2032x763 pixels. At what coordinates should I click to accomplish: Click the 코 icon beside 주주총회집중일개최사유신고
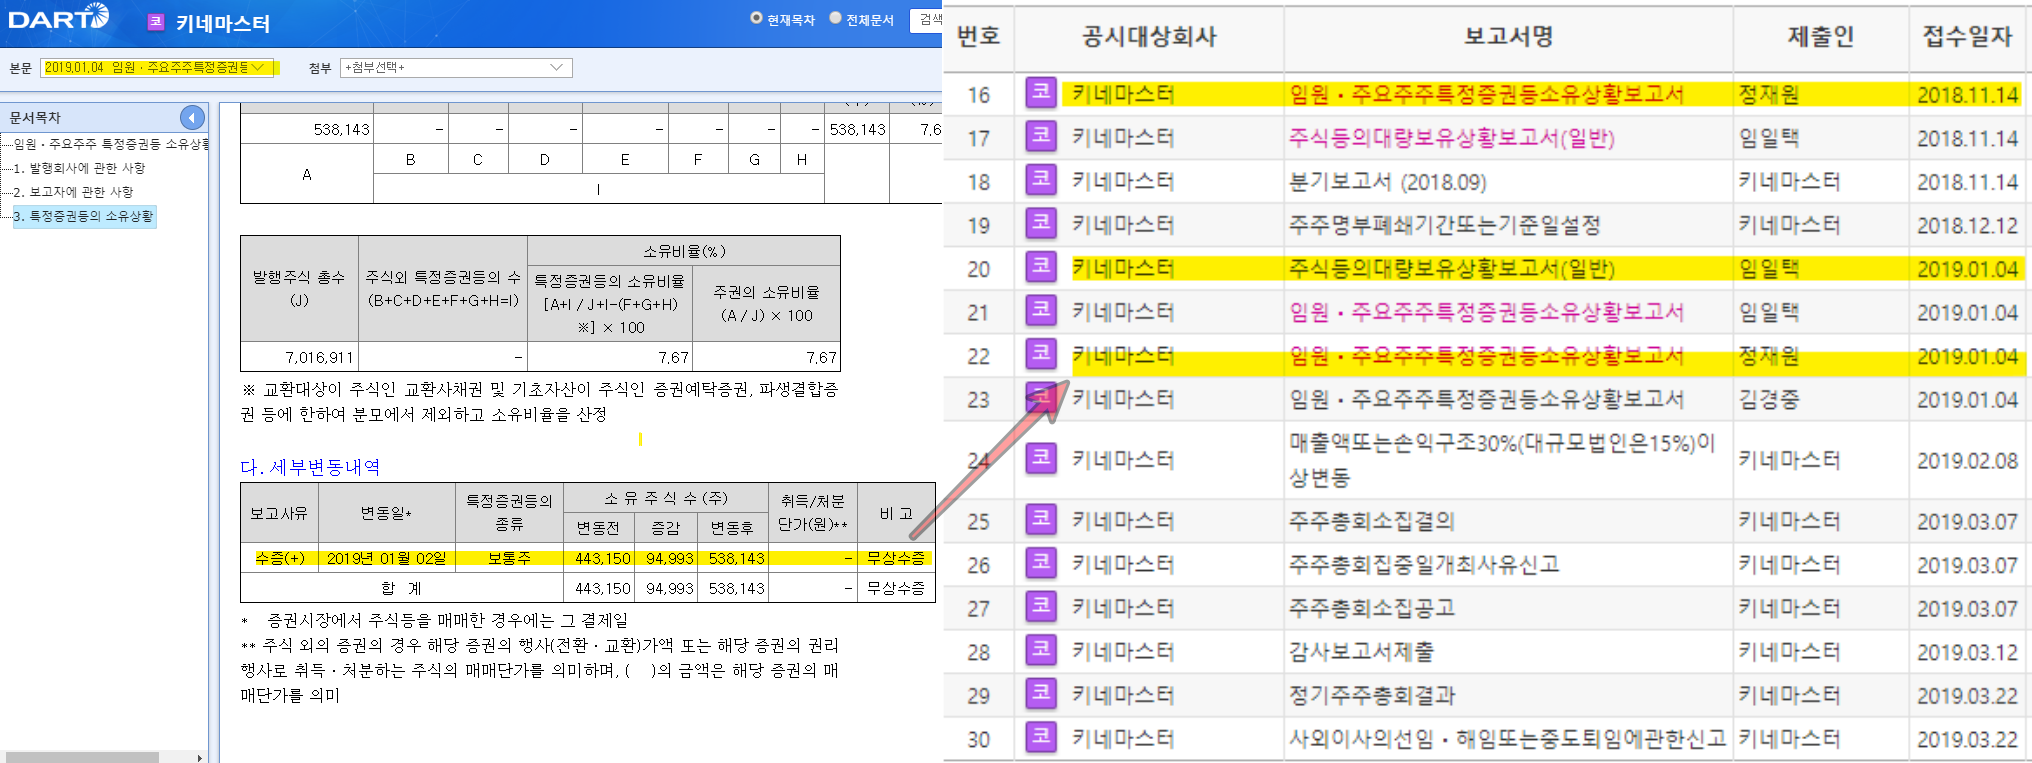click(x=1041, y=564)
